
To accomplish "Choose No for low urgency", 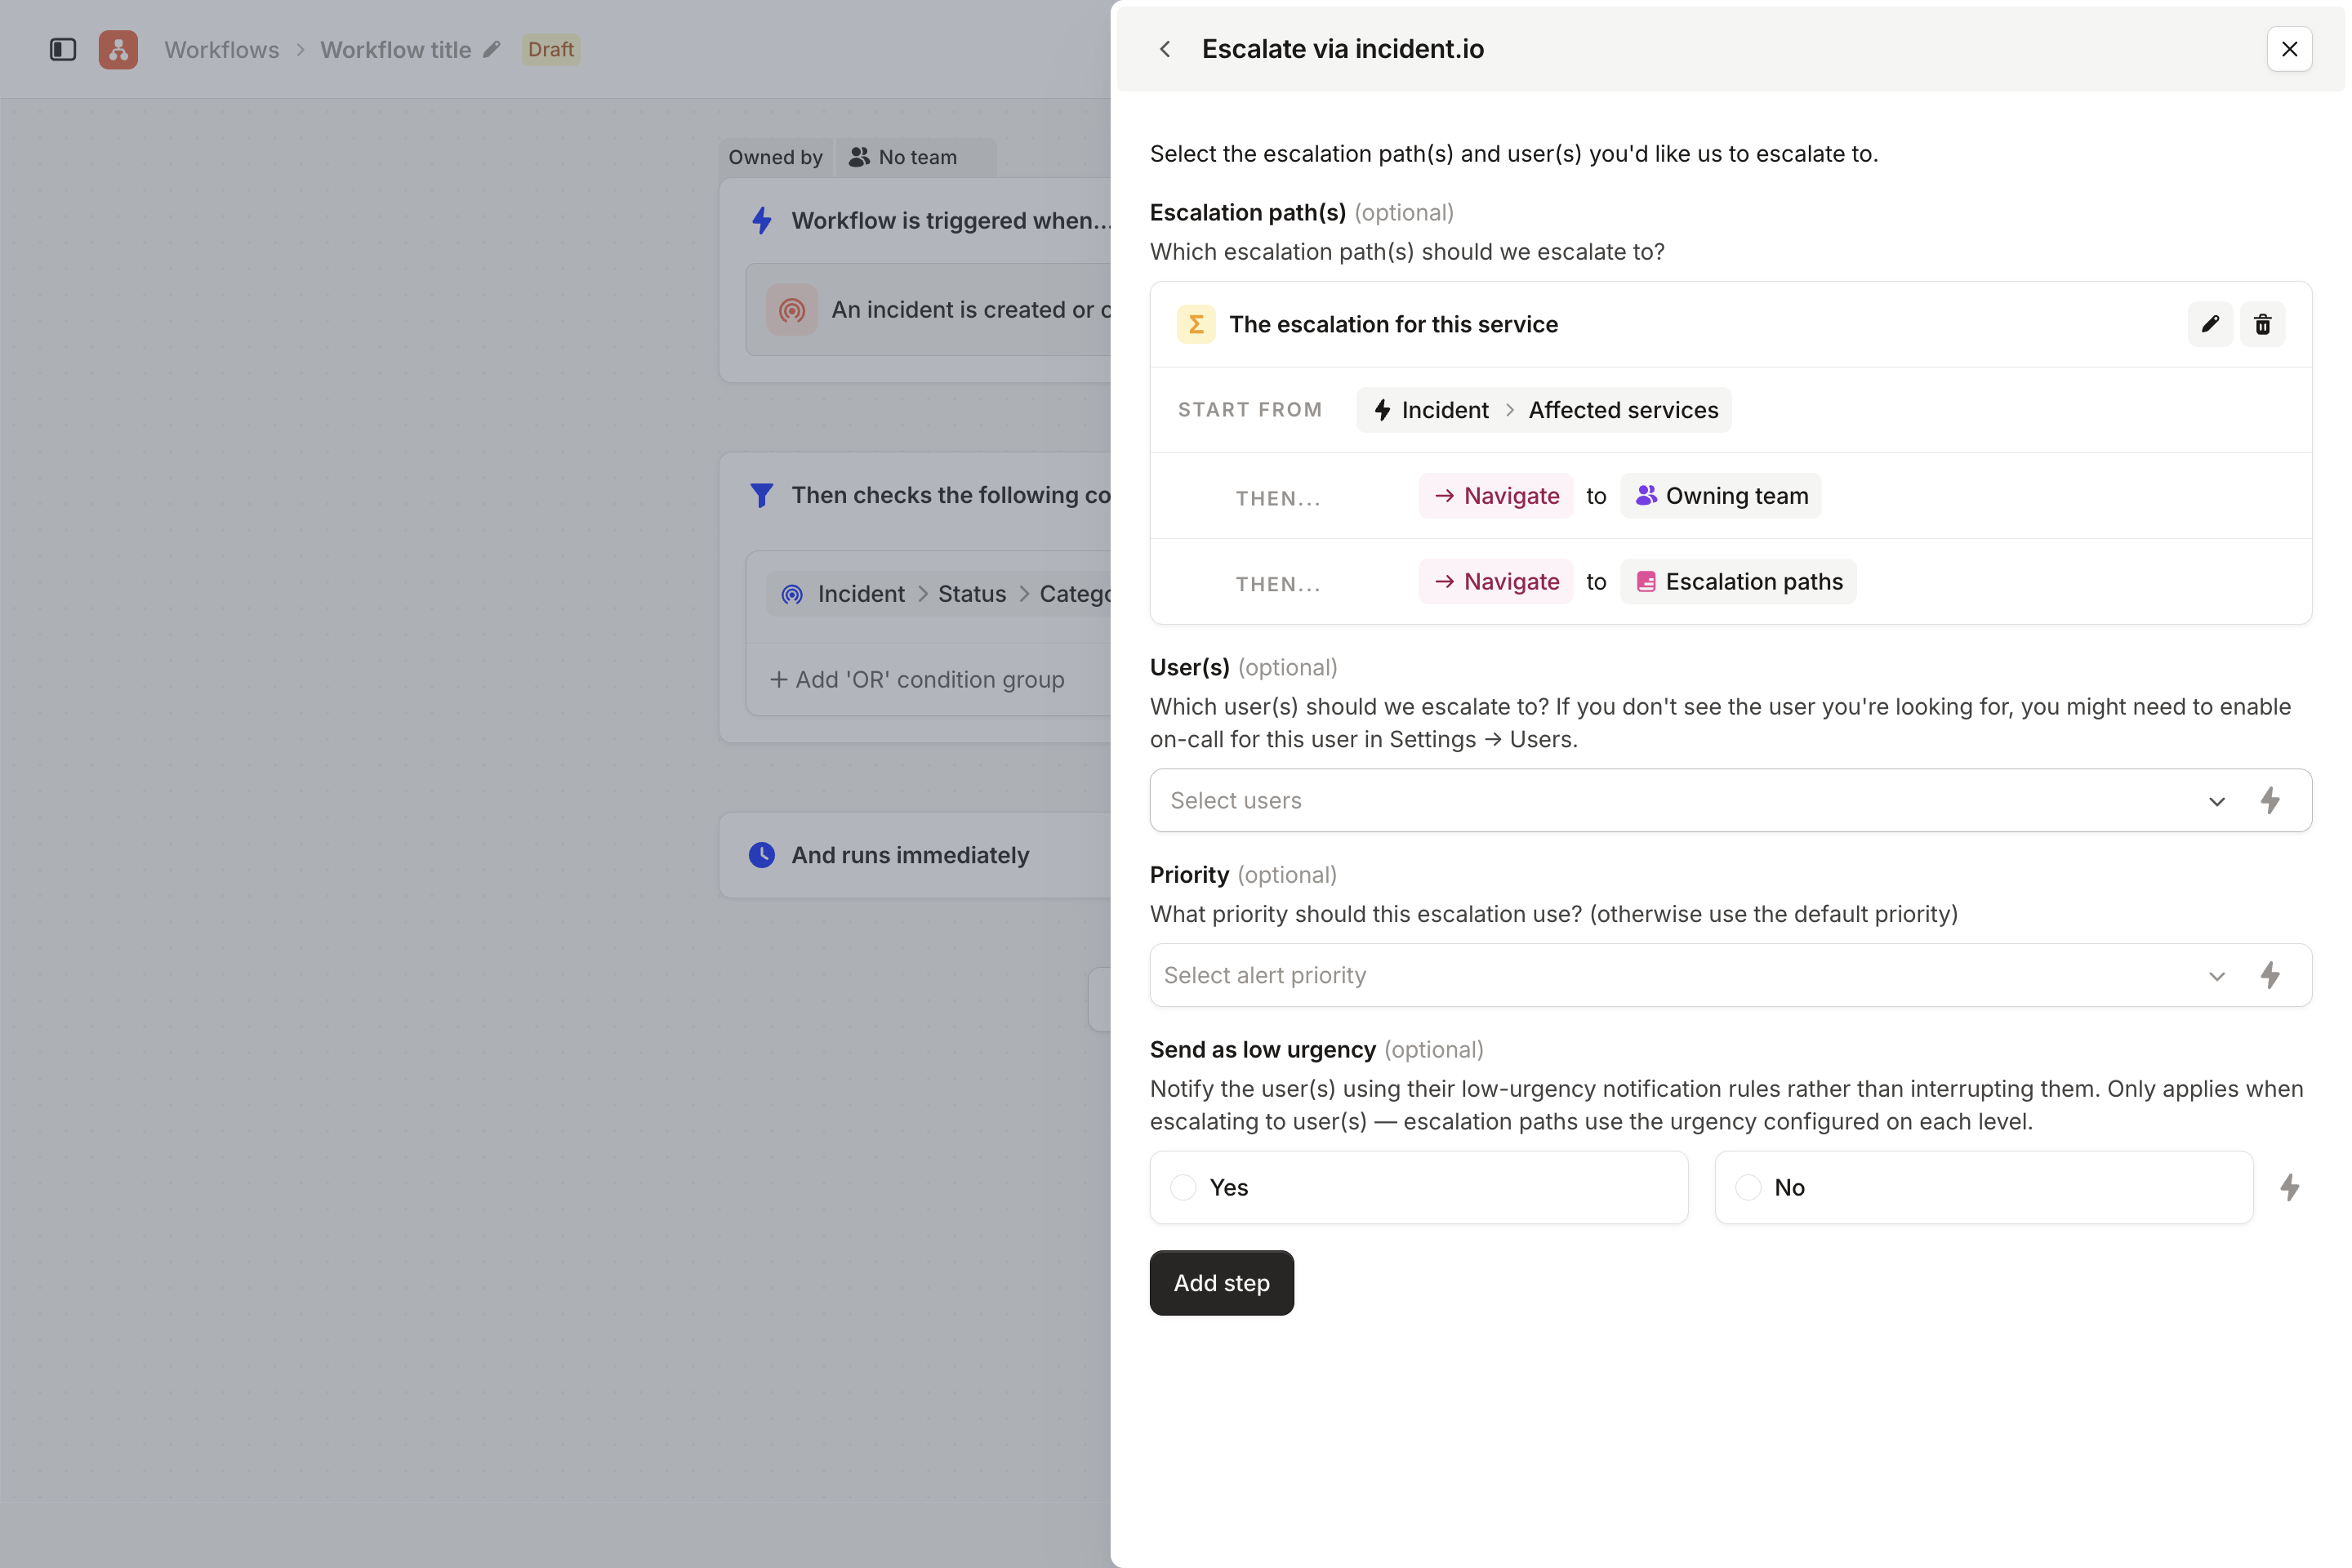I will (x=1984, y=1187).
